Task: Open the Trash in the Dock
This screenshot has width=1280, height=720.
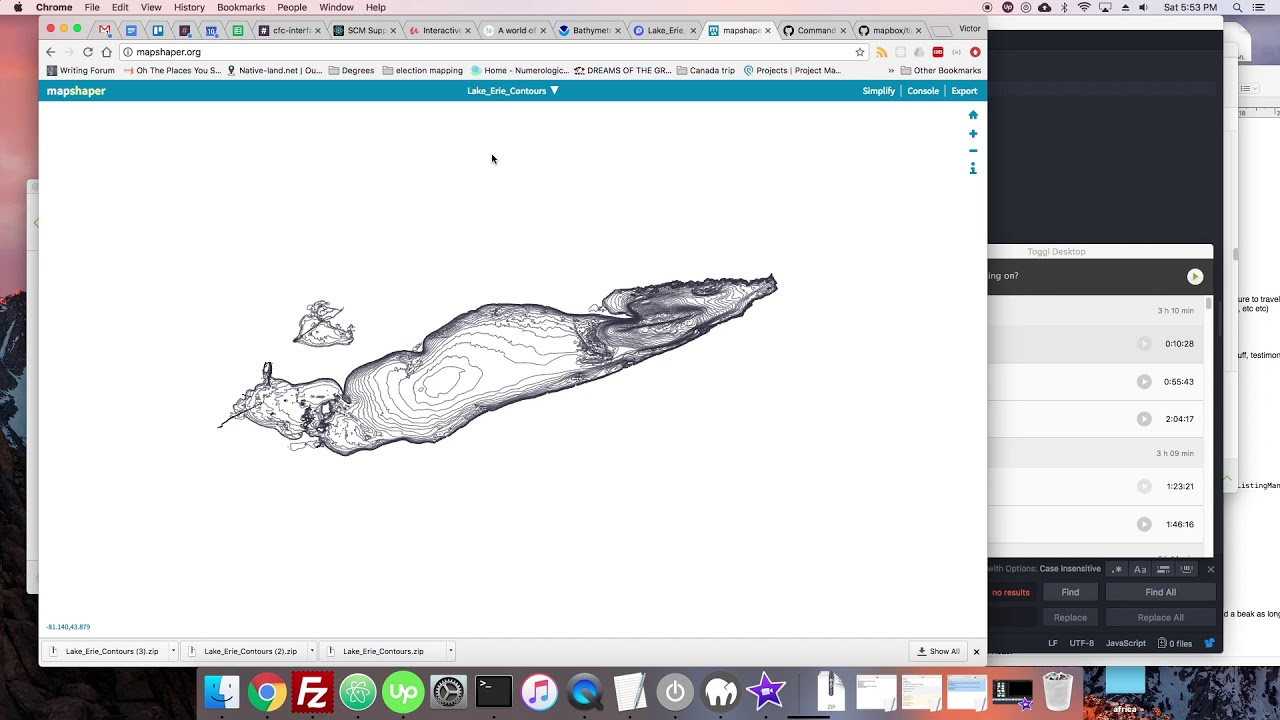Action: pos(1057,692)
